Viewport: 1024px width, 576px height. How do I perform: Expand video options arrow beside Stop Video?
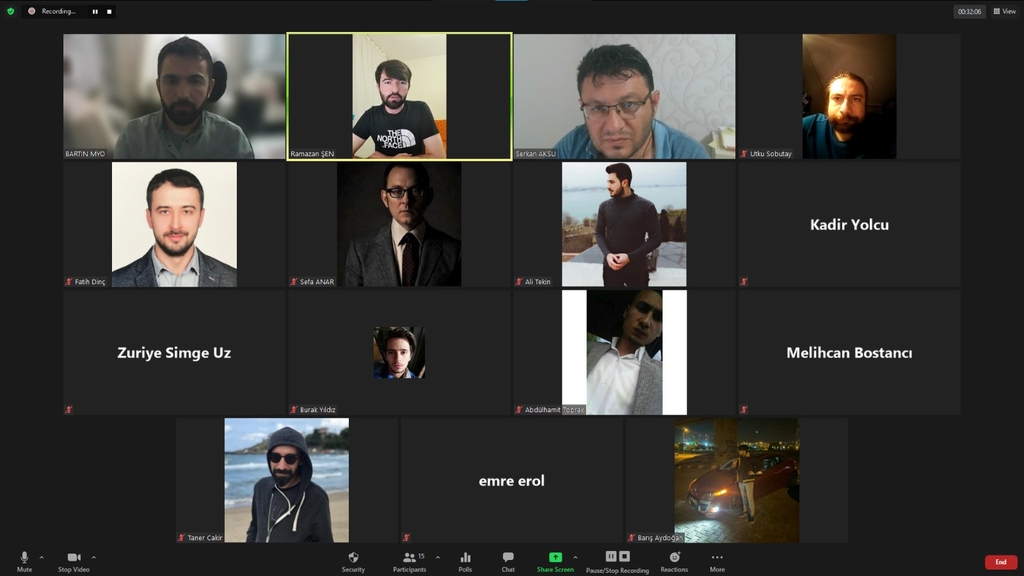tap(94, 557)
